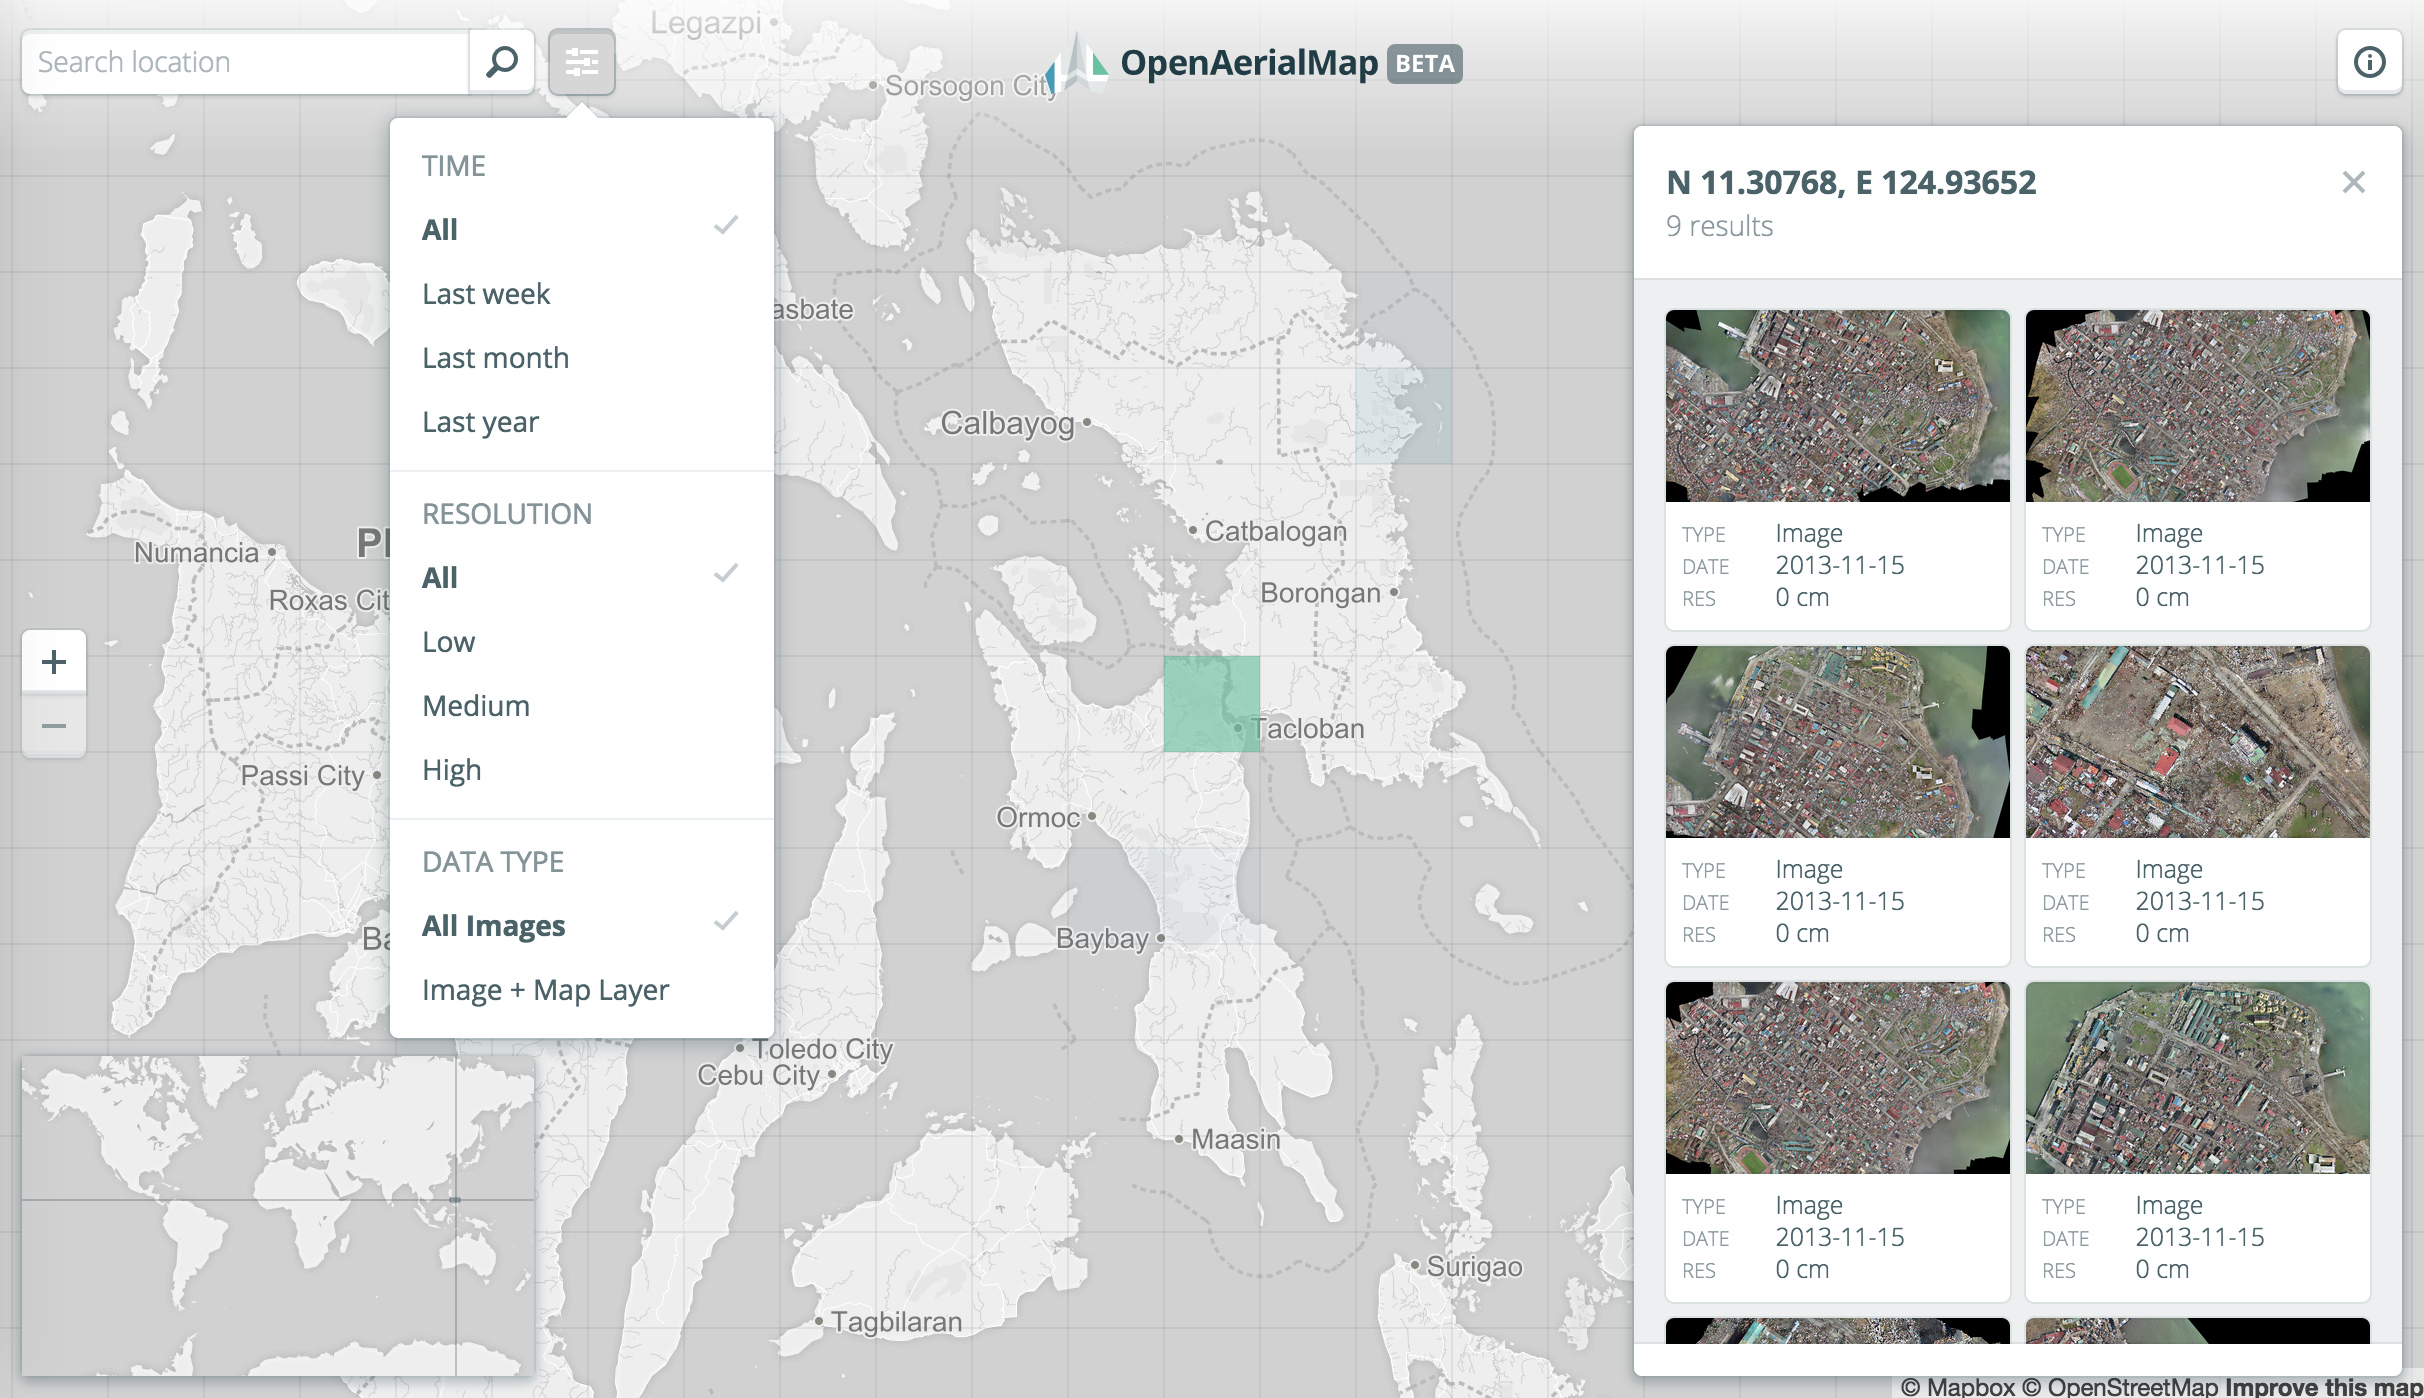Click the Borongan city label

tap(1320, 593)
